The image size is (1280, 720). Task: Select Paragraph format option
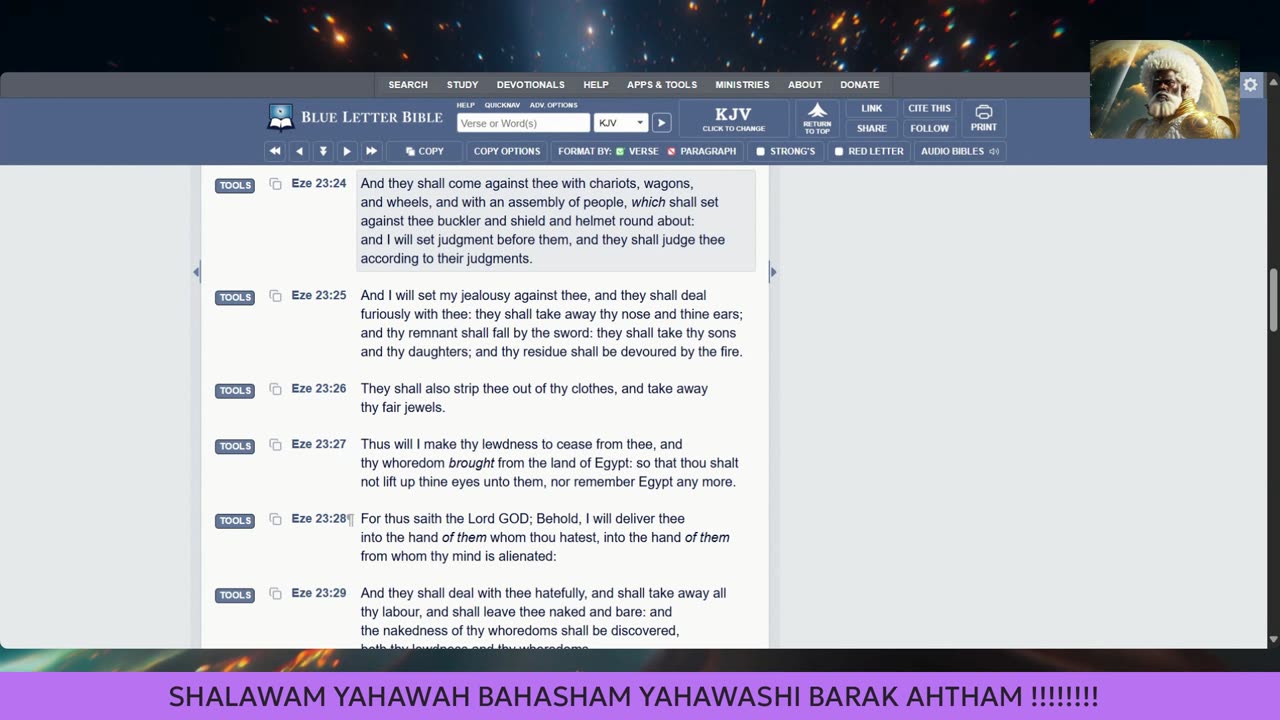click(x=702, y=152)
